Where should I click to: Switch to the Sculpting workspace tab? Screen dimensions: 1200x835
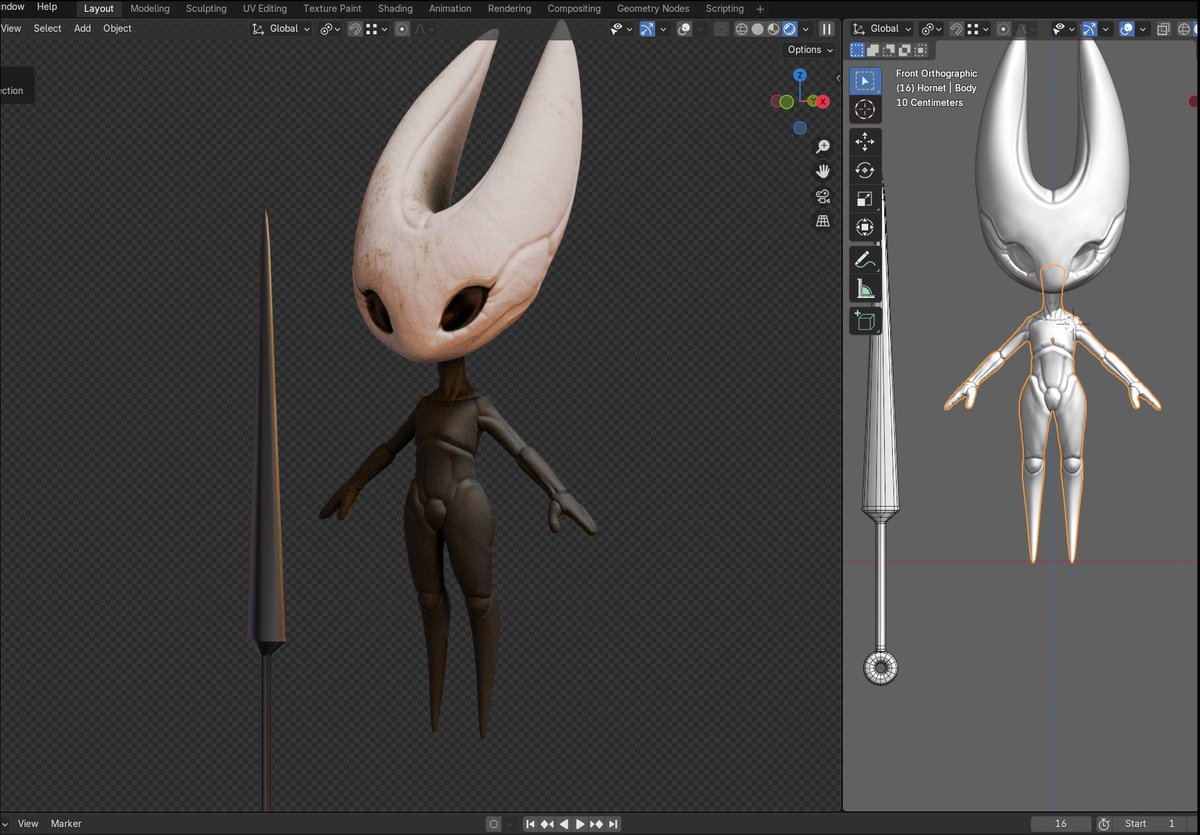pos(206,9)
